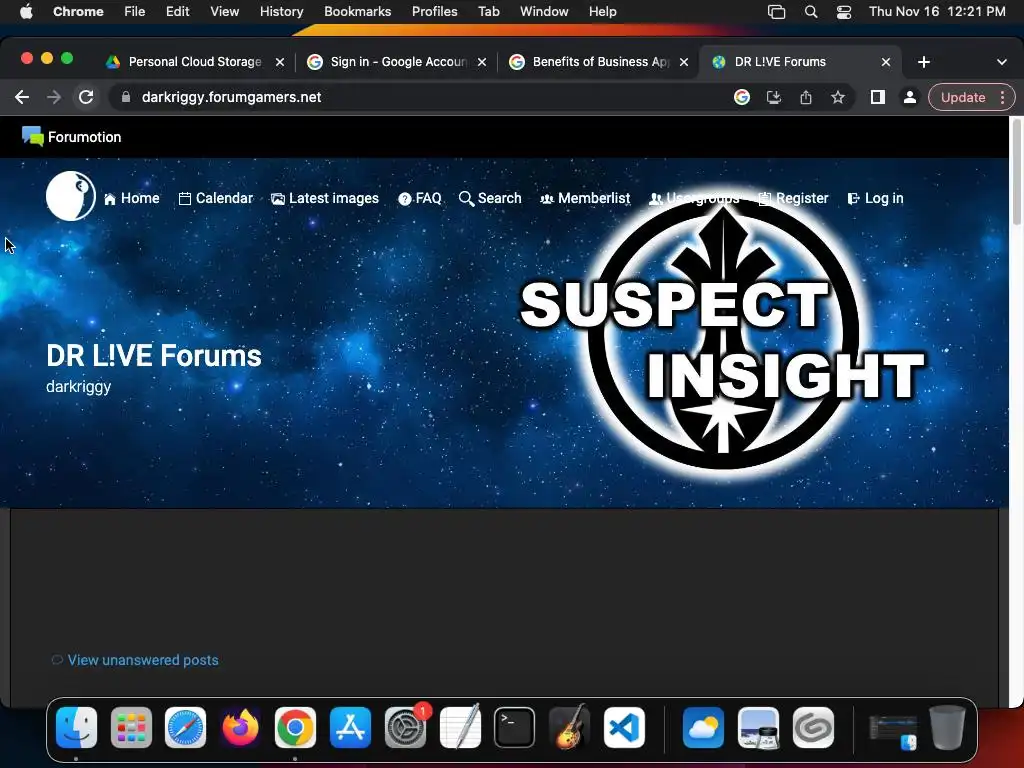Open the Bookmarks menu
Screen dimensions: 1024x768
[x=357, y=12]
